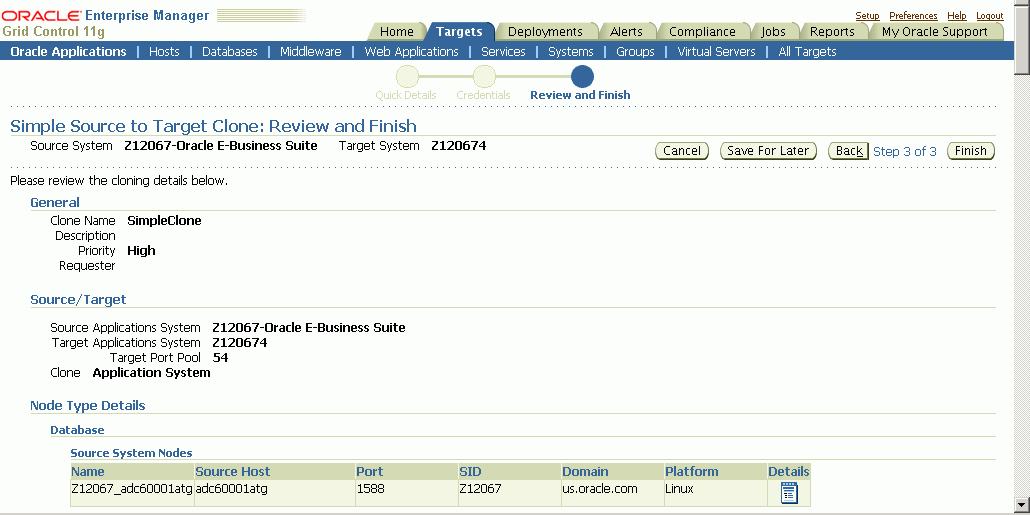Screen dimensions: 1030x515
Task: Click the Port column header
Action: [406, 472]
